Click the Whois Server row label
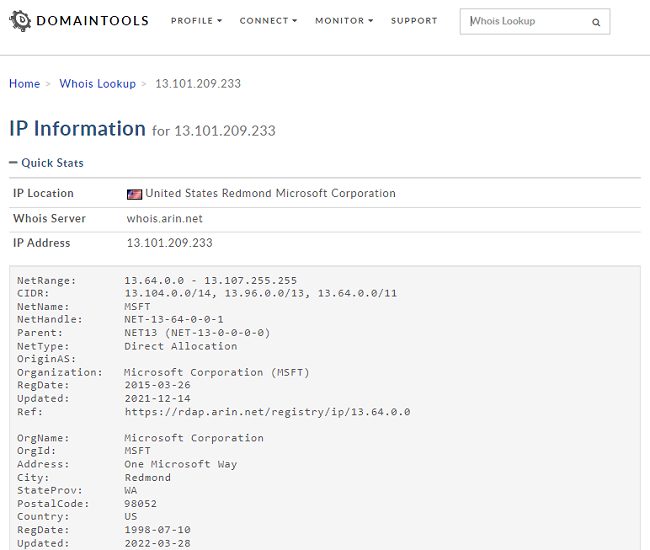This screenshot has width=650, height=550. [49, 218]
